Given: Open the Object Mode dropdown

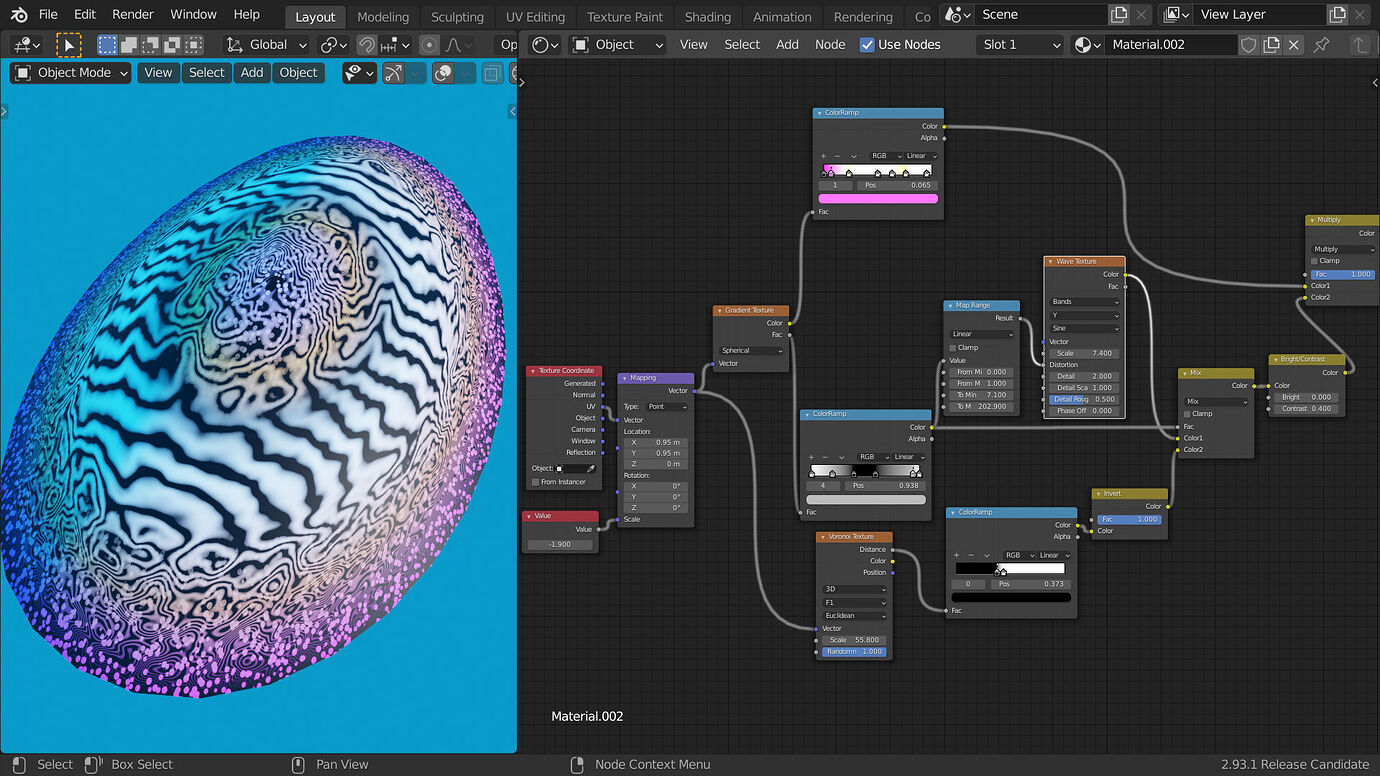Looking at the screenshot, I should (71, 73).
